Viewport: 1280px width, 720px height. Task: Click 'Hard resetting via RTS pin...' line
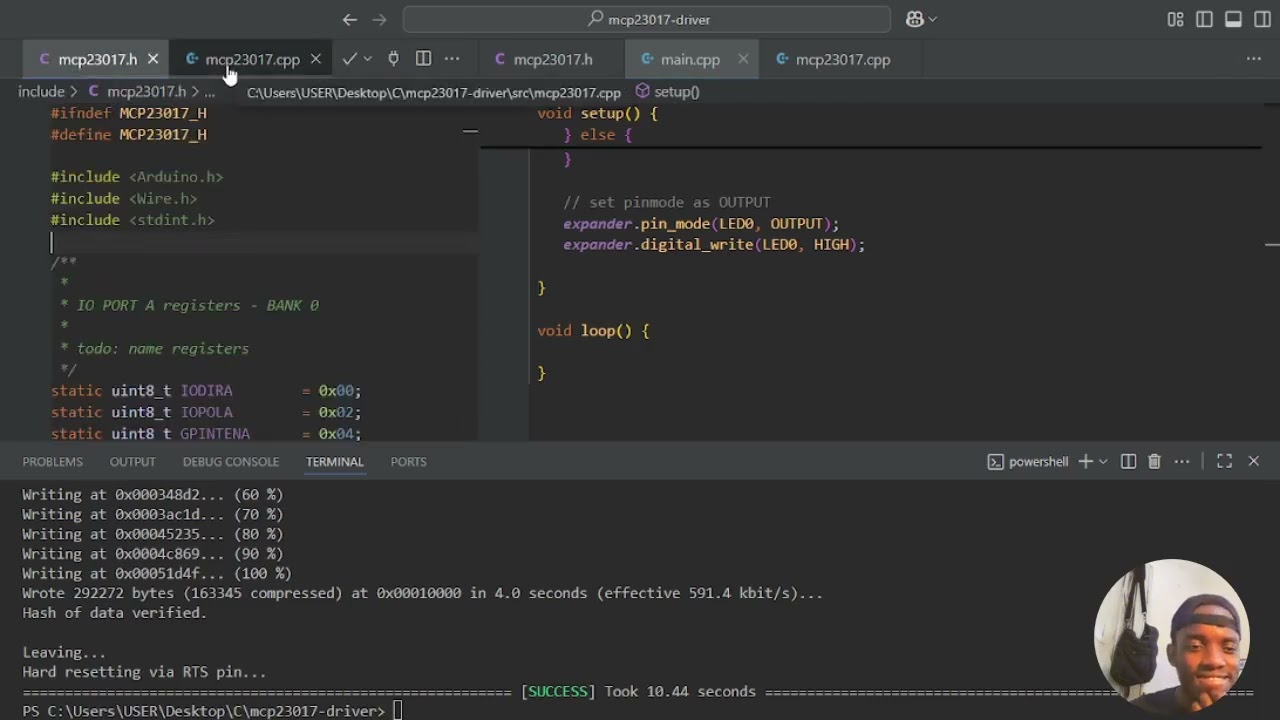coord(145,672)
